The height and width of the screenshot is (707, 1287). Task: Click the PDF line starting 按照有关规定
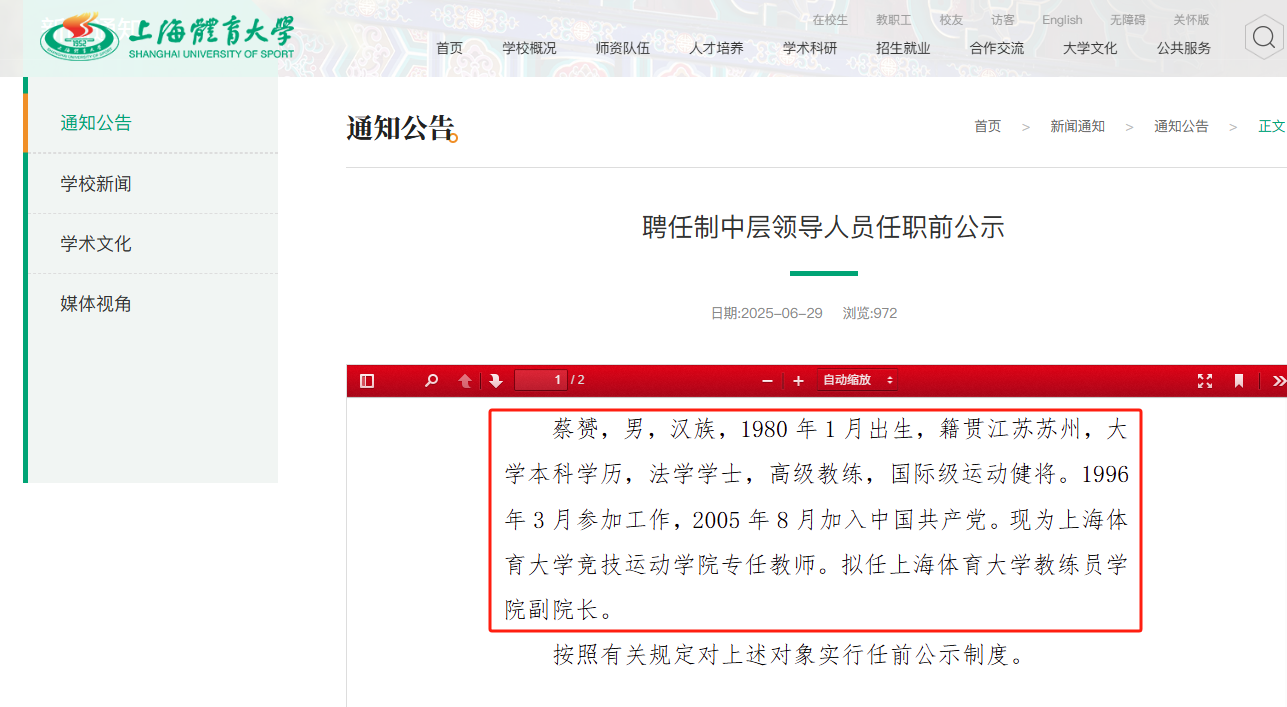click(x=790, y=655)
